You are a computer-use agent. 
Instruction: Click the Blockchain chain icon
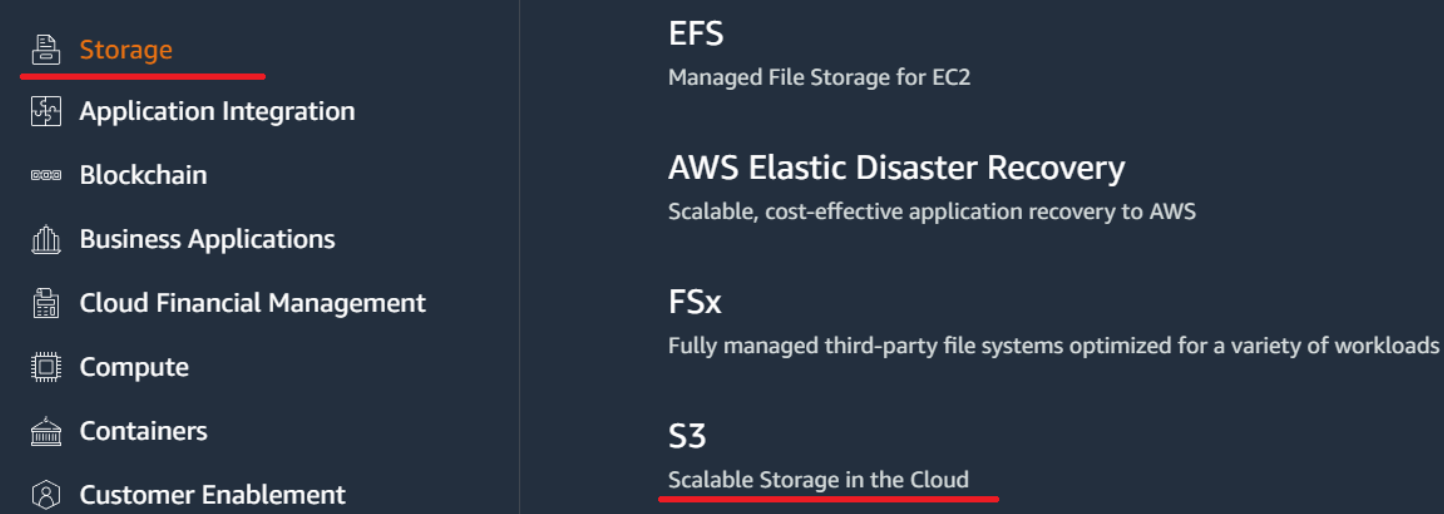click(x=46, y=175)
